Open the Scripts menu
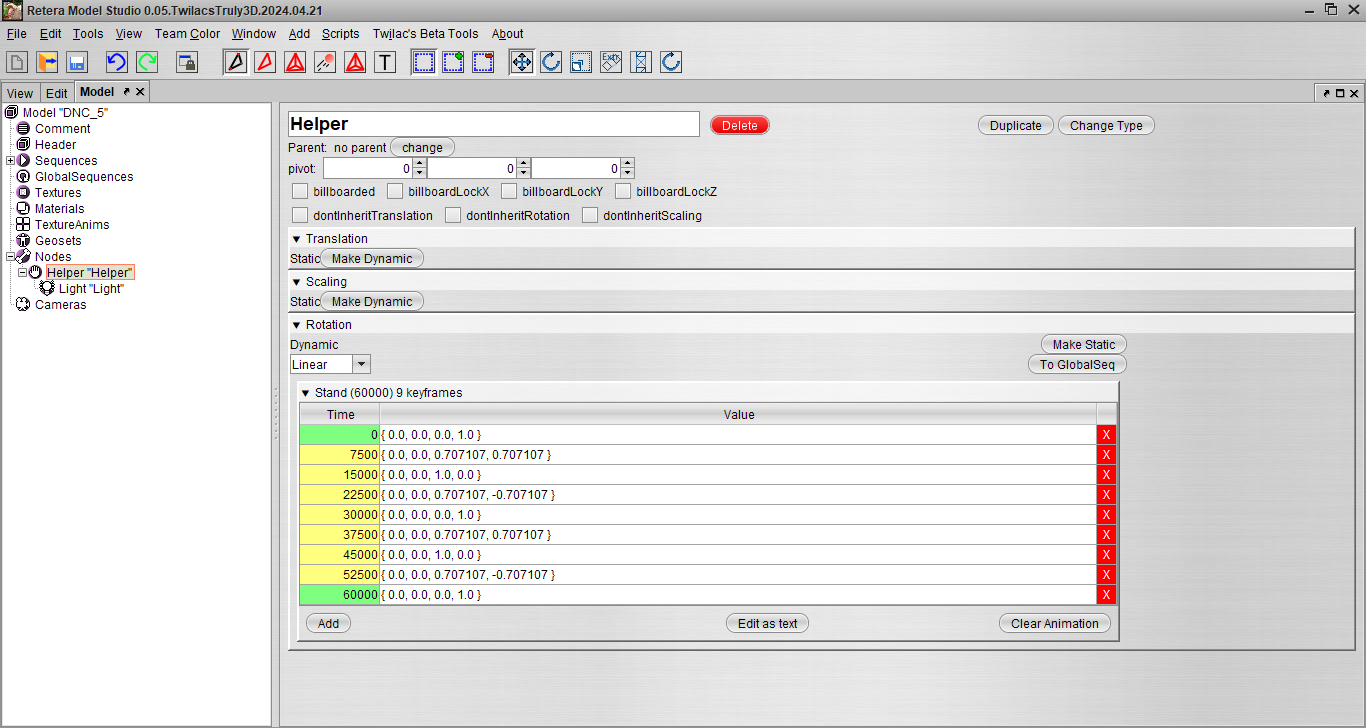This screenshot has width=1366, height=728. point(340,34)
